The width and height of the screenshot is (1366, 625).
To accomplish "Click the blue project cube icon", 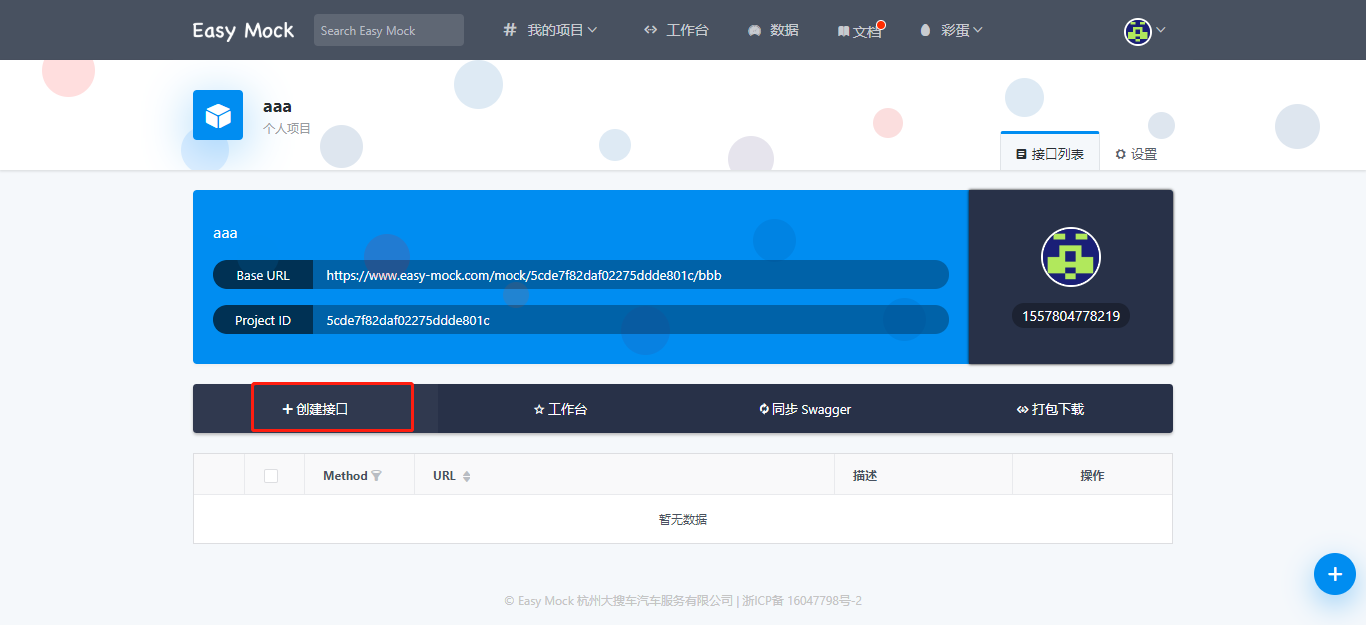I will (x=218, y=115).
